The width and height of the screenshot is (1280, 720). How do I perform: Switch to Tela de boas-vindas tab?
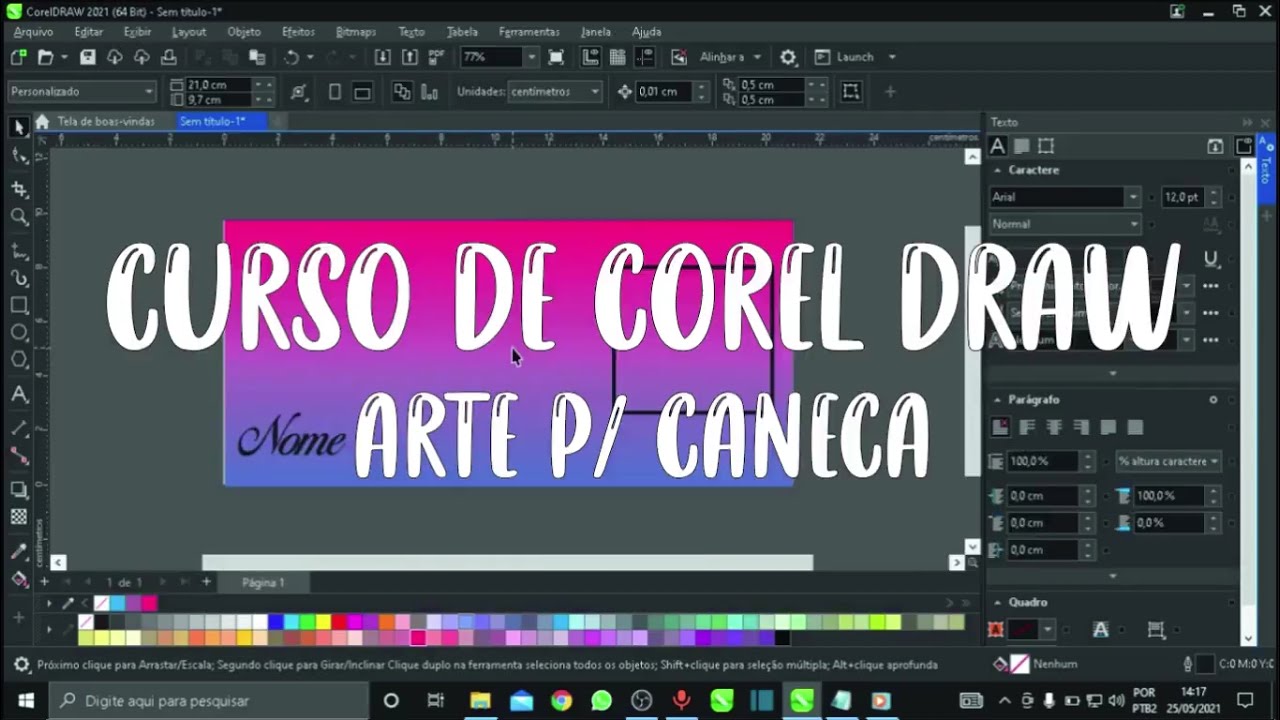[x=106, y=121]
